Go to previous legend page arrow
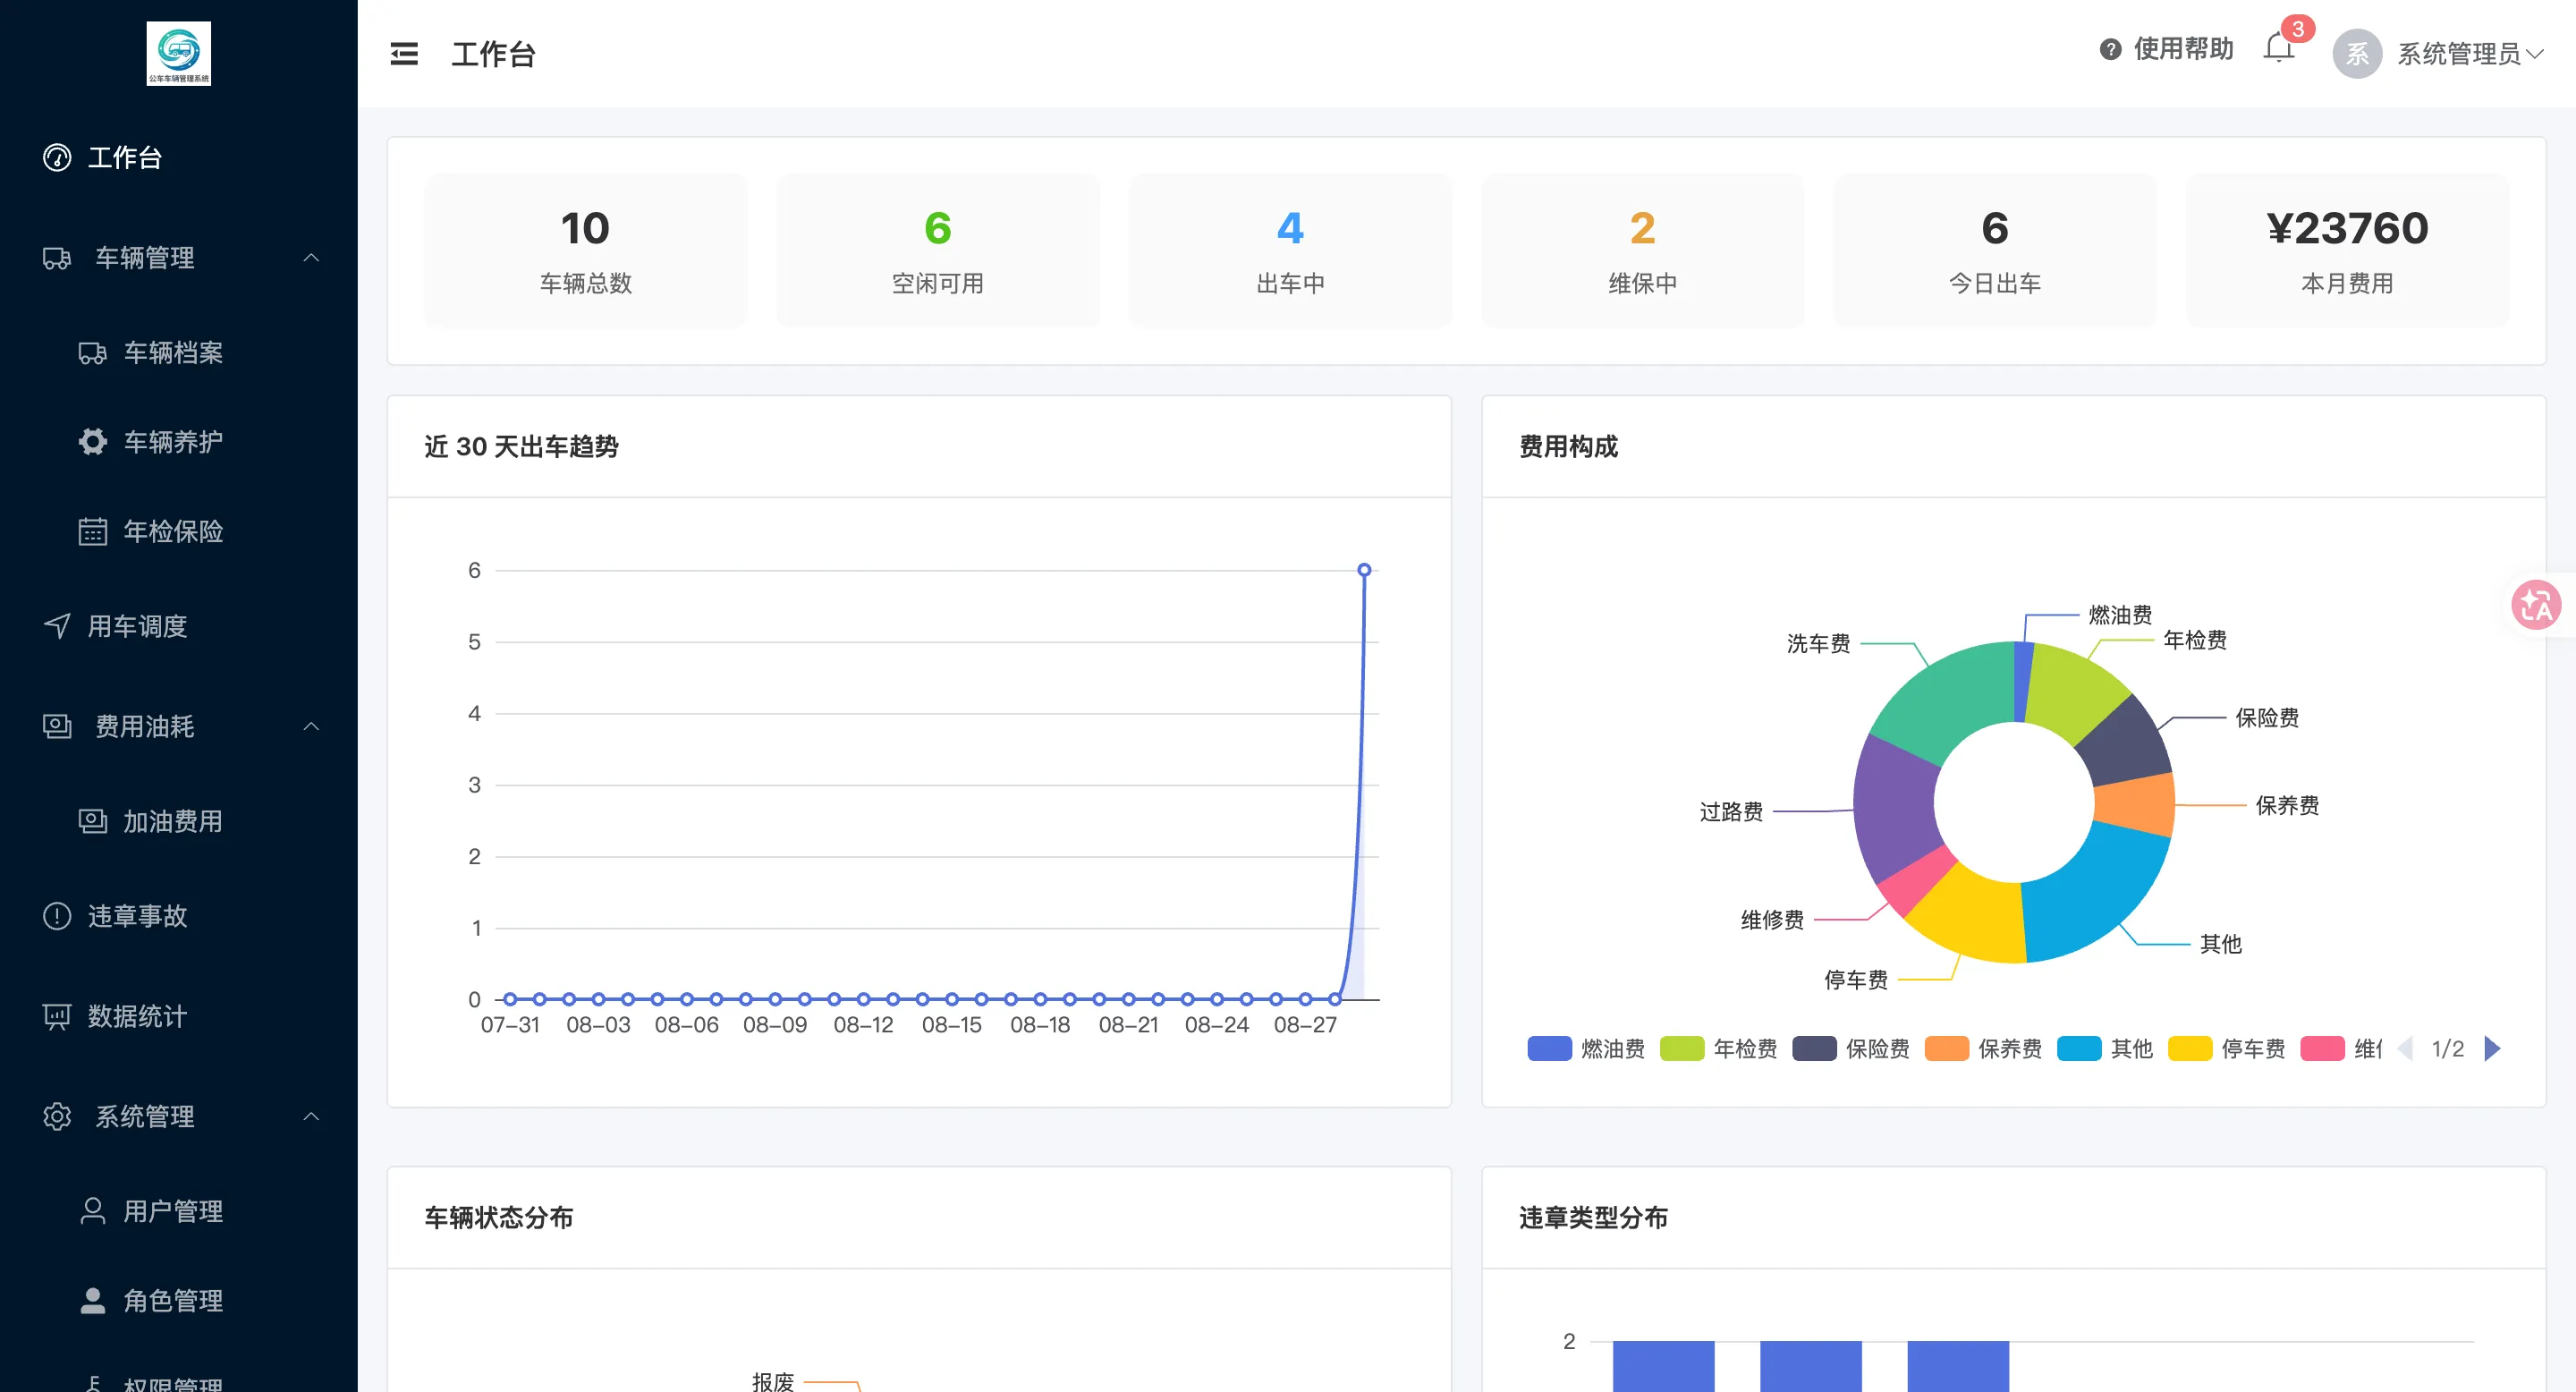 coord(2406,1048)
